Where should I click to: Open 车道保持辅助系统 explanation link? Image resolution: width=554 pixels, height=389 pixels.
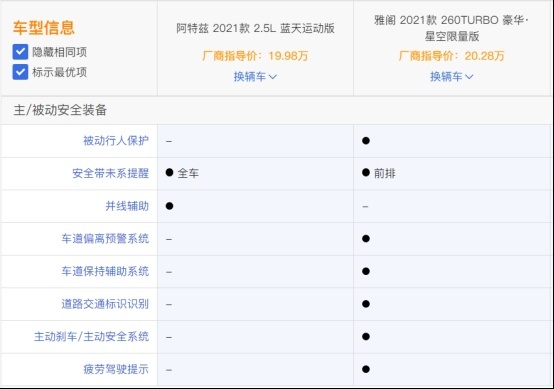(x=105, y=271)
